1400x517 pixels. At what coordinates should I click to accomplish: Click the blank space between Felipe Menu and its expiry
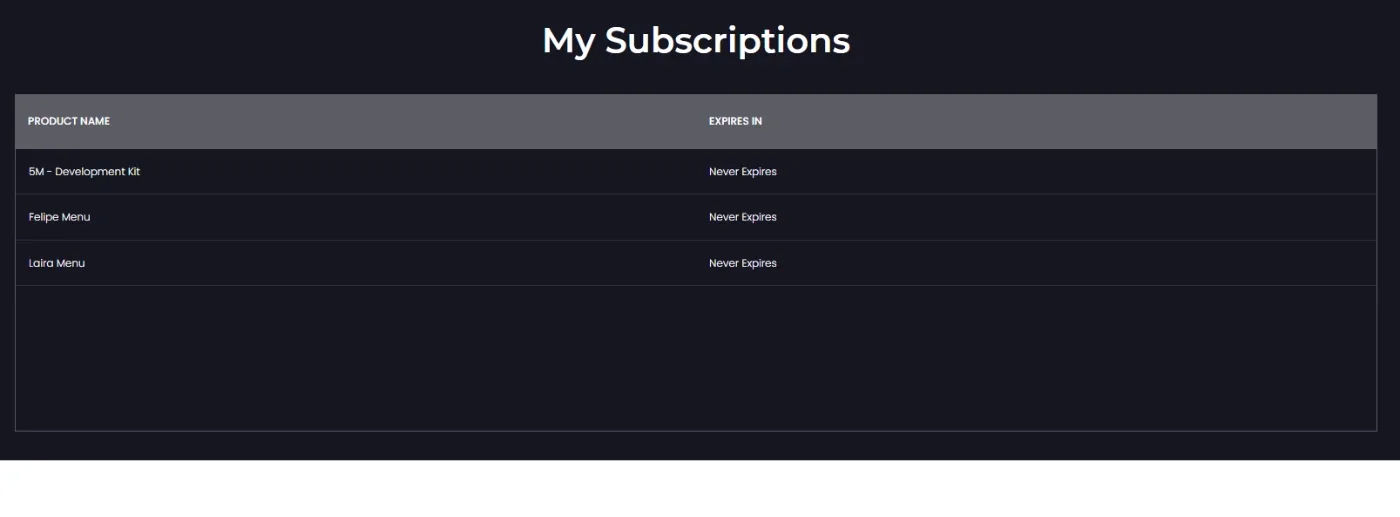coord(400,217)
